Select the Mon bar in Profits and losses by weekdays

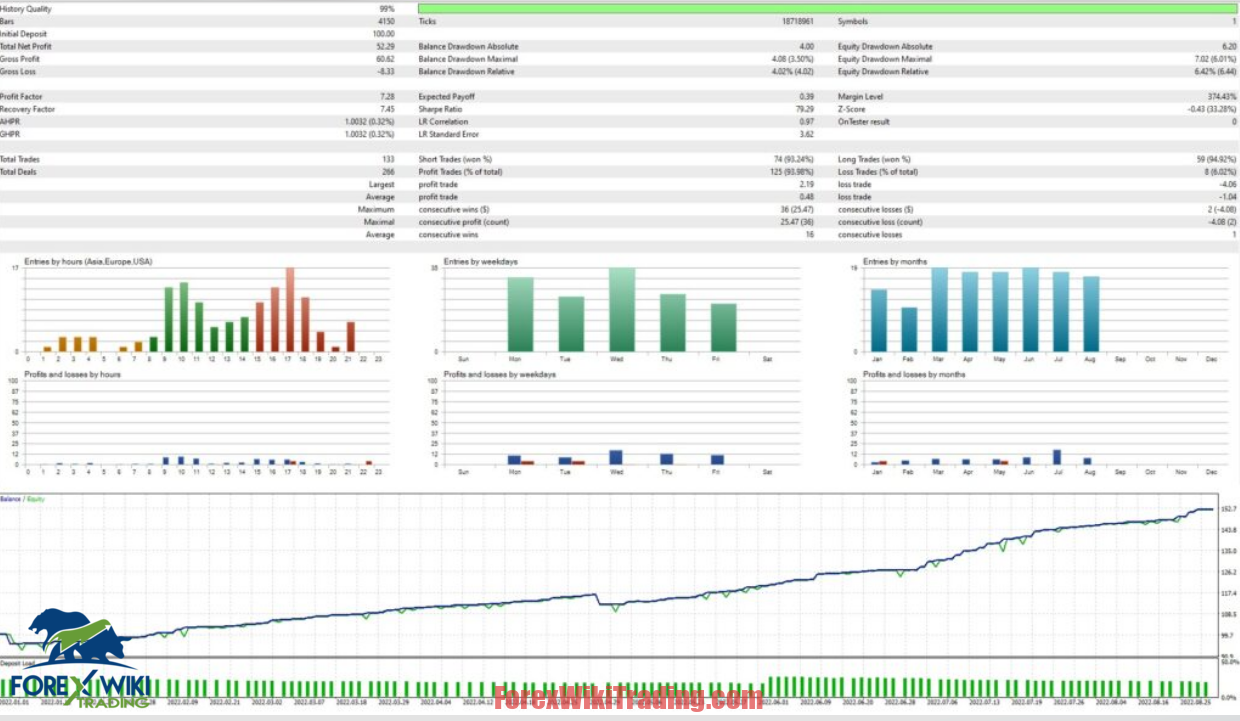point(514,460)
